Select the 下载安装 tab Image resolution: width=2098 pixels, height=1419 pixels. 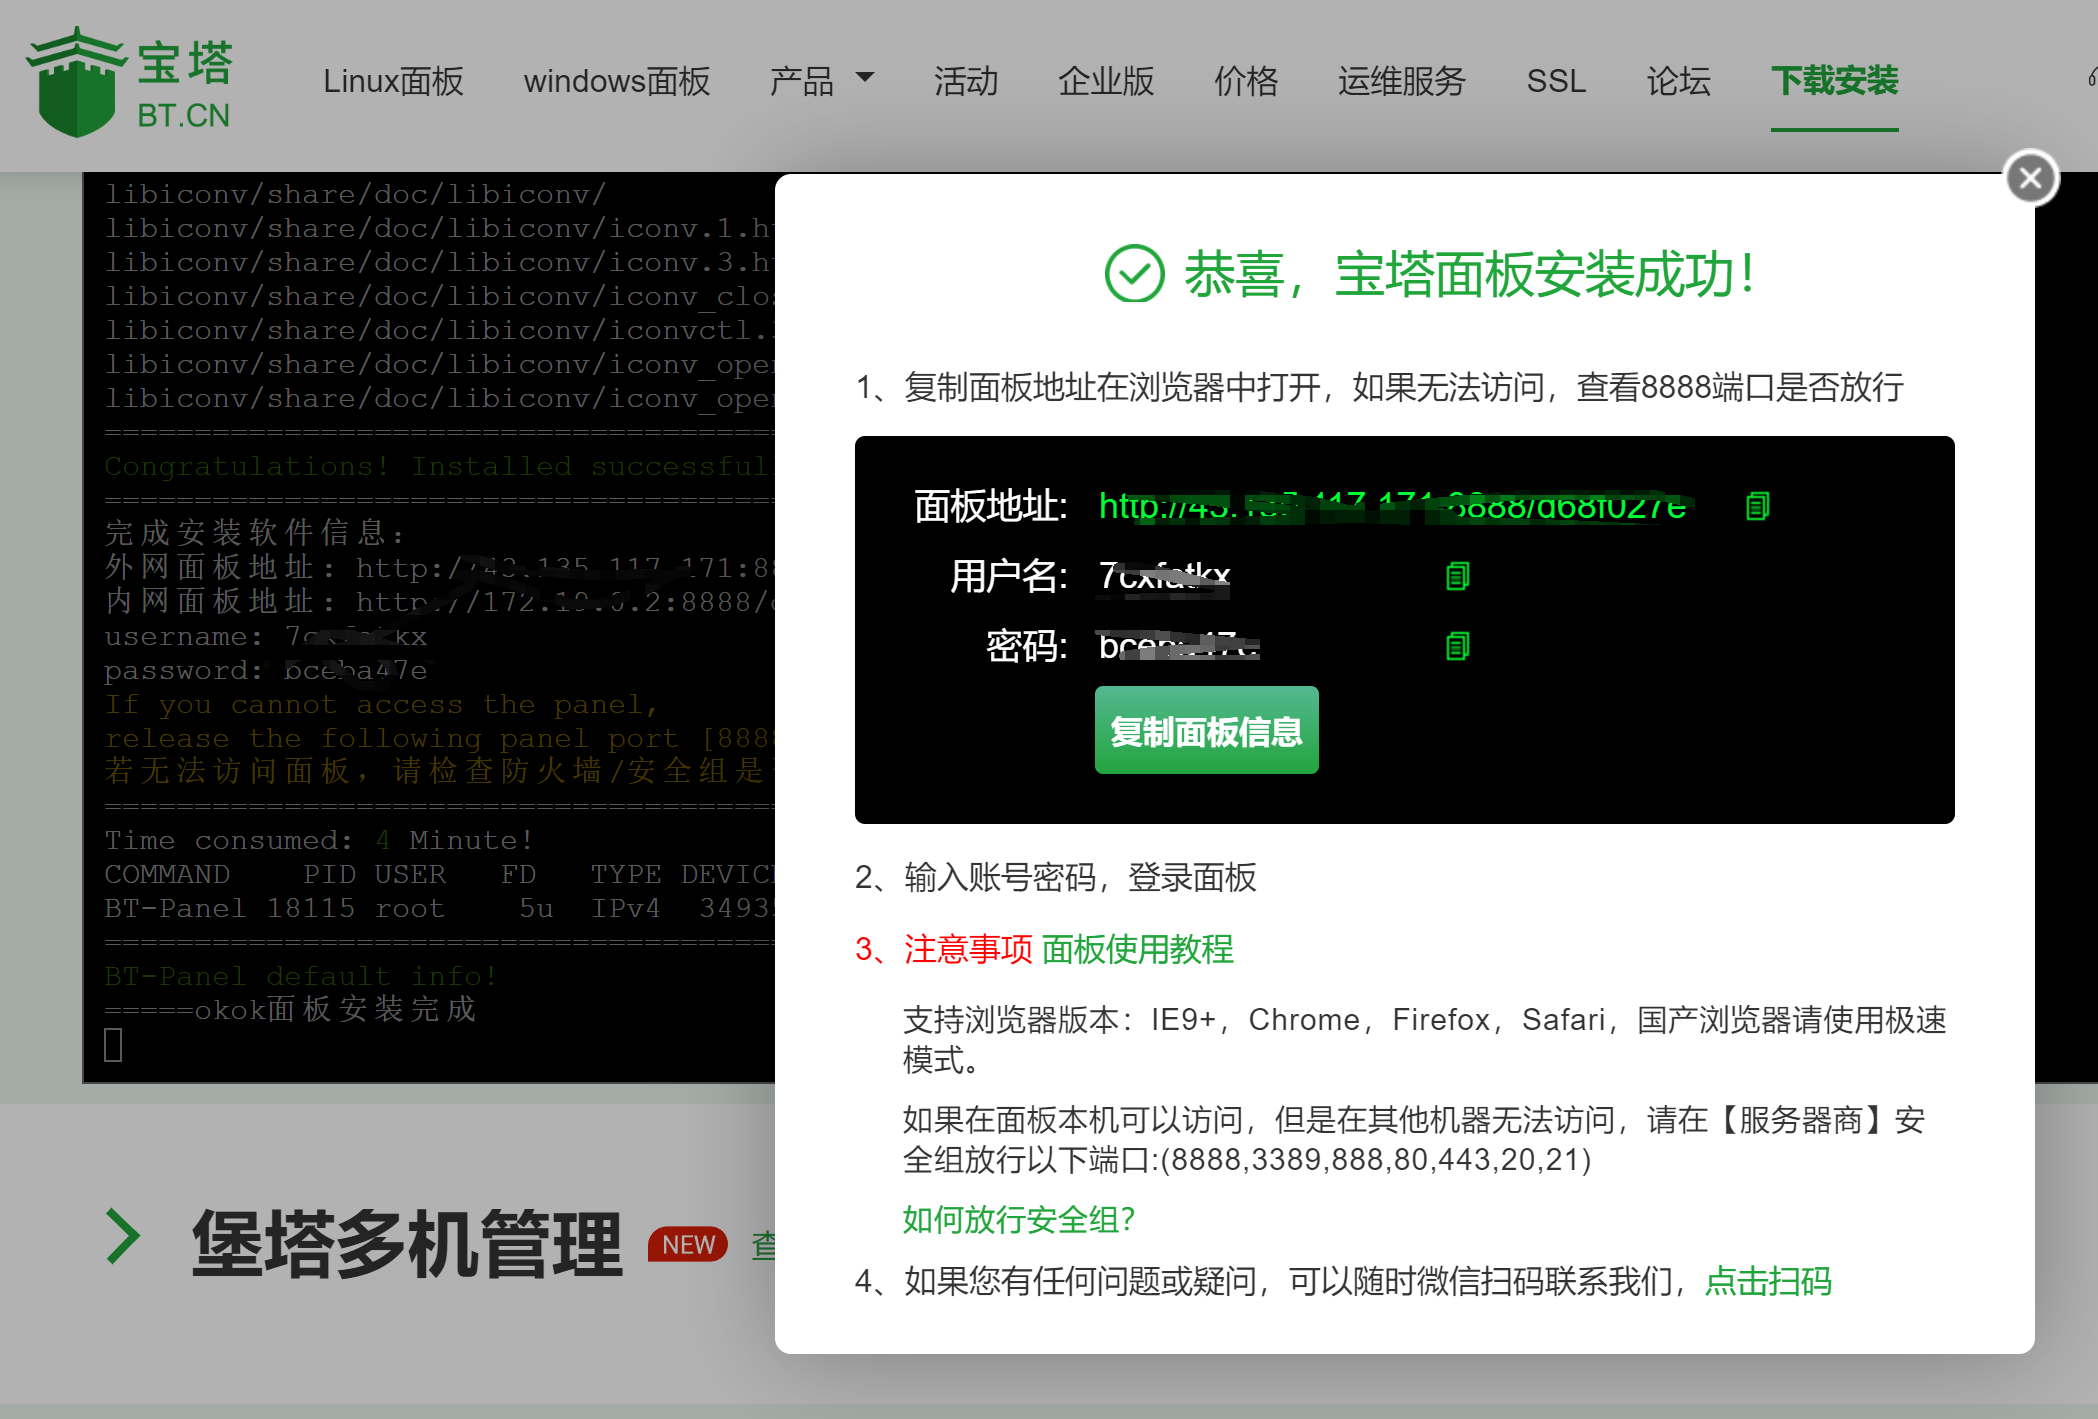click(1833, 81)
